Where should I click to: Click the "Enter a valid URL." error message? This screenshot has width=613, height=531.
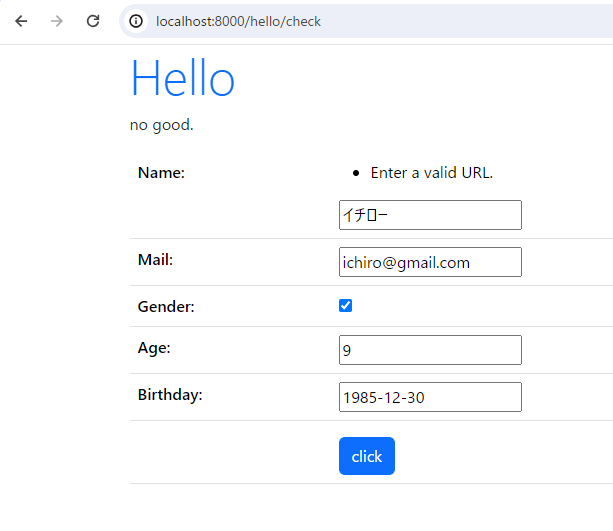click(432, 172)
